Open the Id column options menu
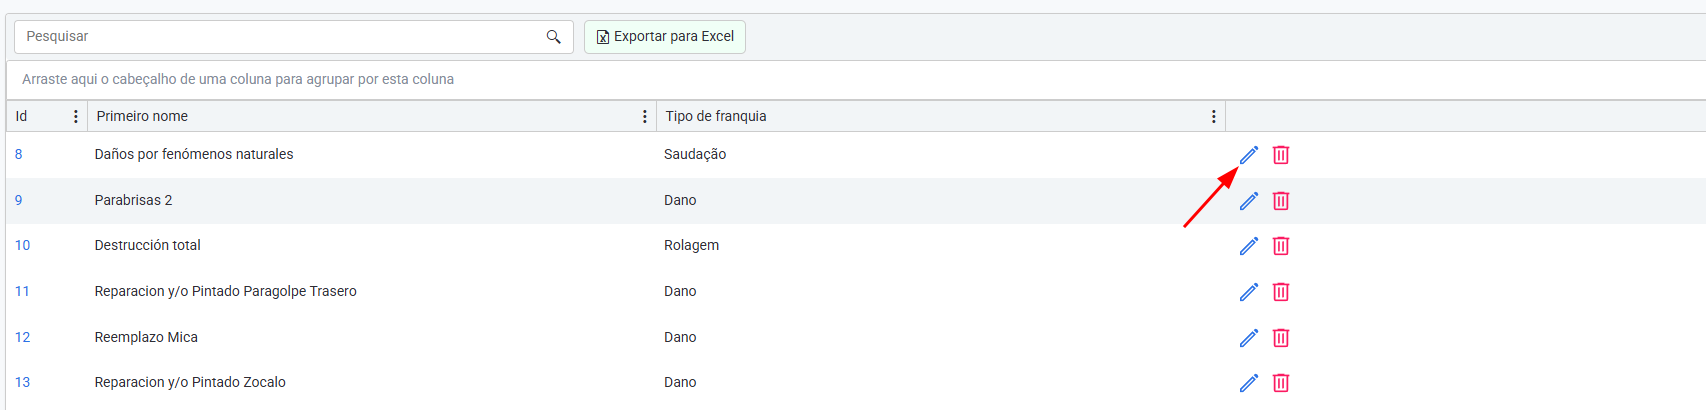The width and height of the screenshot is (1706, 410). [76, 117]
